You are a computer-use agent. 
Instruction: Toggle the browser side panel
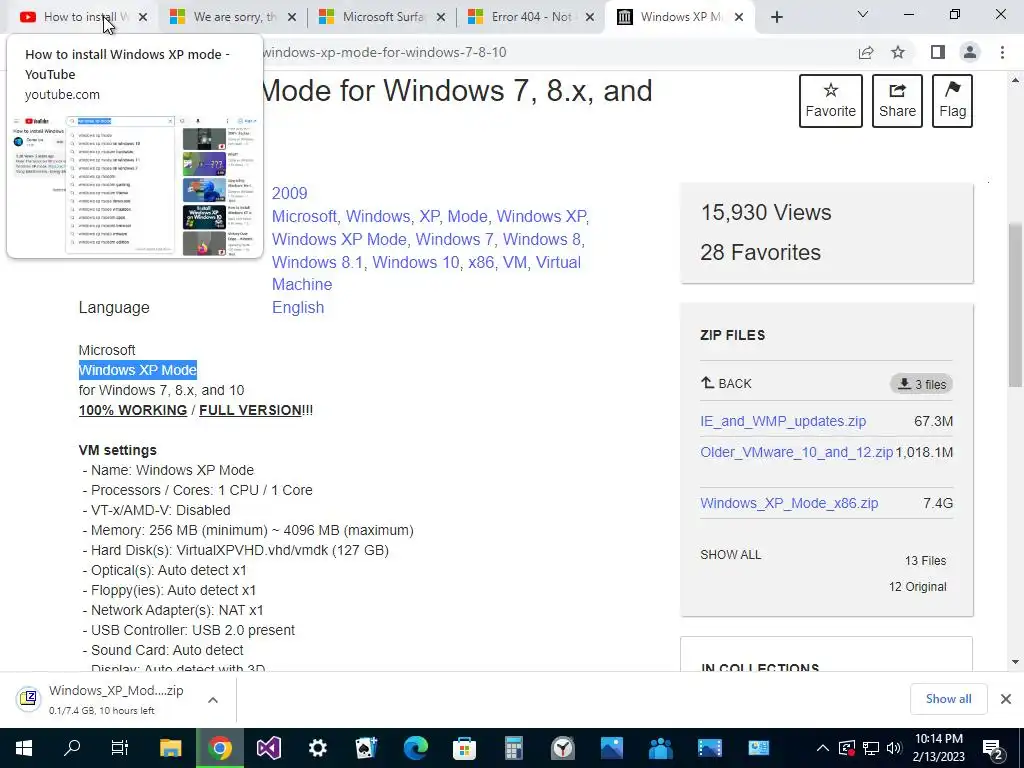(938, 52)
